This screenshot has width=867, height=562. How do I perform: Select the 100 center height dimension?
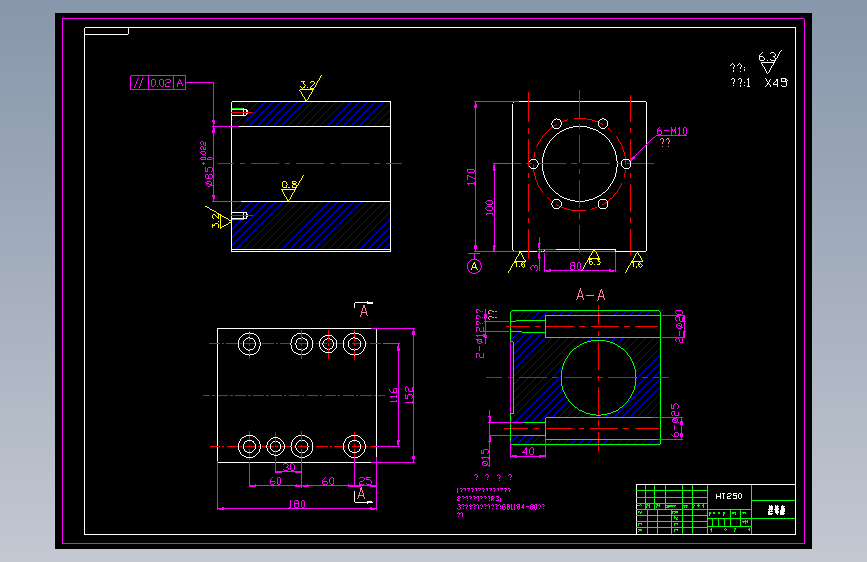[x=489, y=207]
